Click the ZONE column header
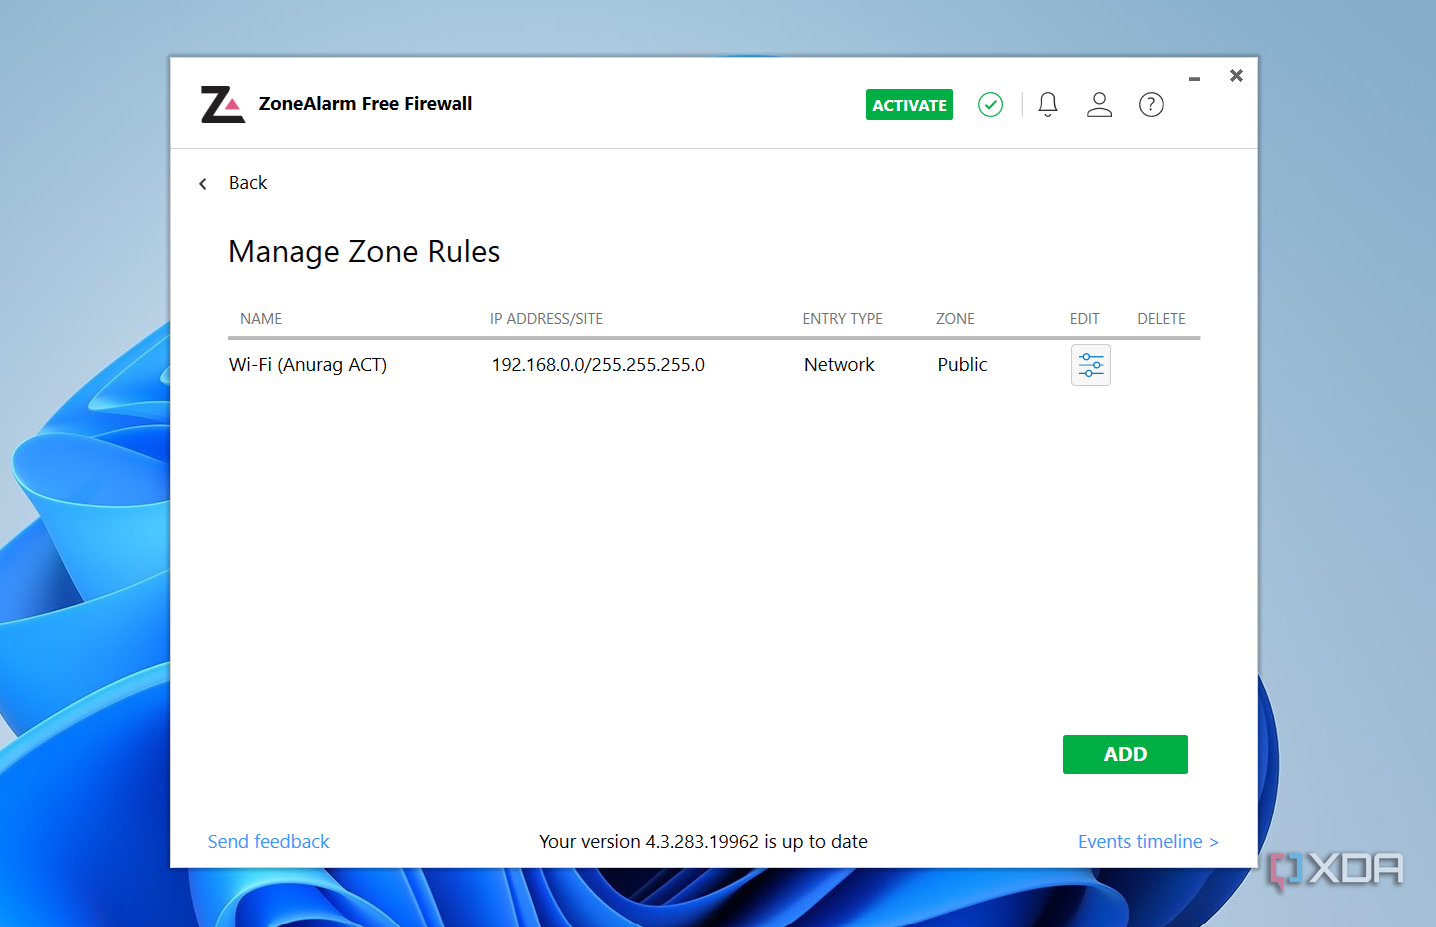 coord(955,319)
